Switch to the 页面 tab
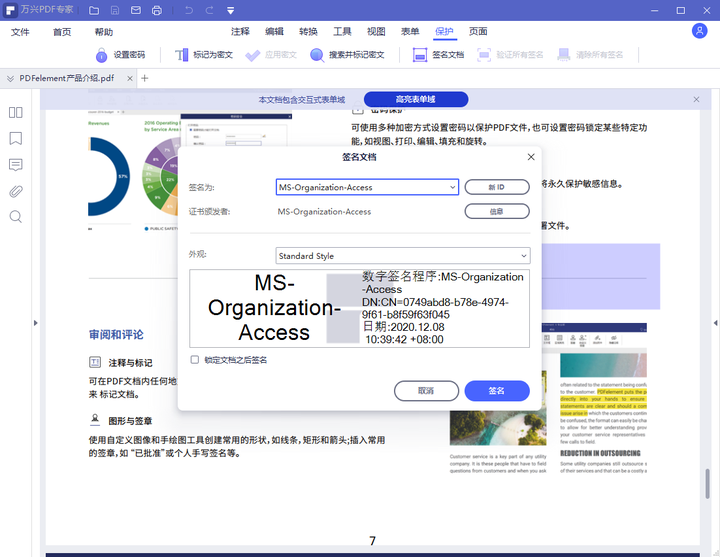The width and height of the screenshot is (720, 557). (x=478, y=31)
